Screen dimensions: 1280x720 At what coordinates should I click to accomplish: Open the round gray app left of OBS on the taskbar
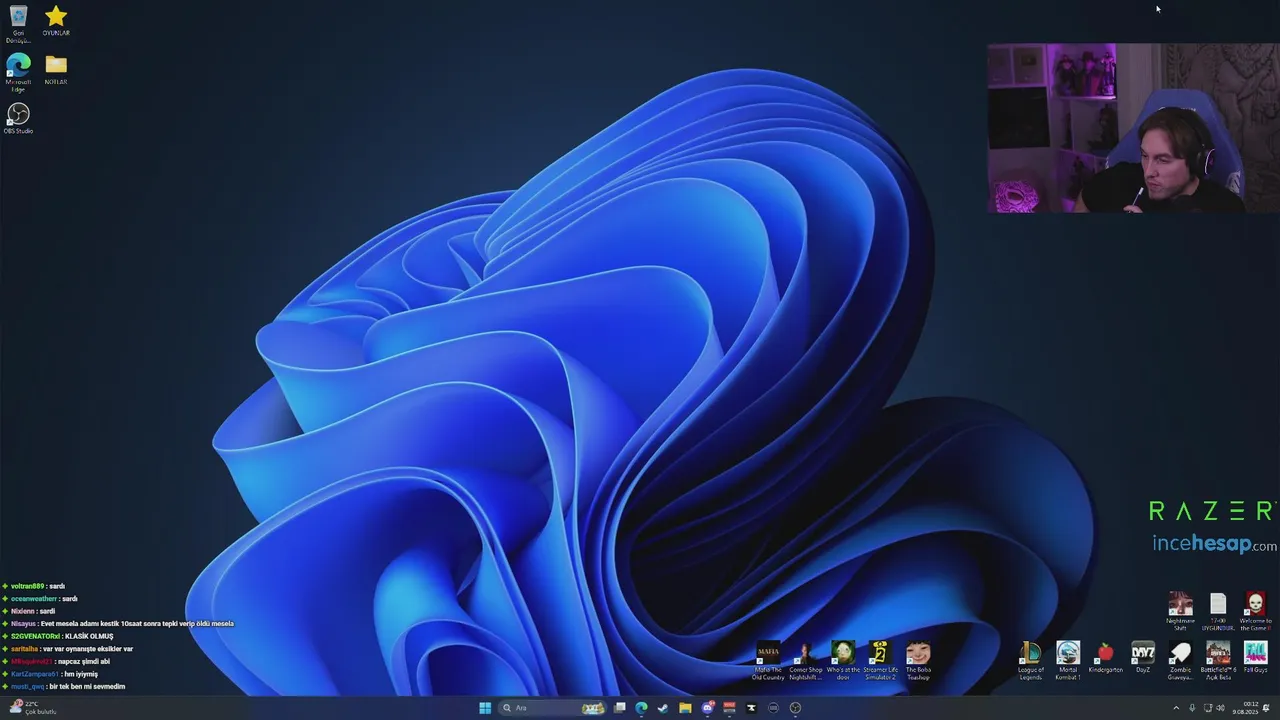(773, 708)
